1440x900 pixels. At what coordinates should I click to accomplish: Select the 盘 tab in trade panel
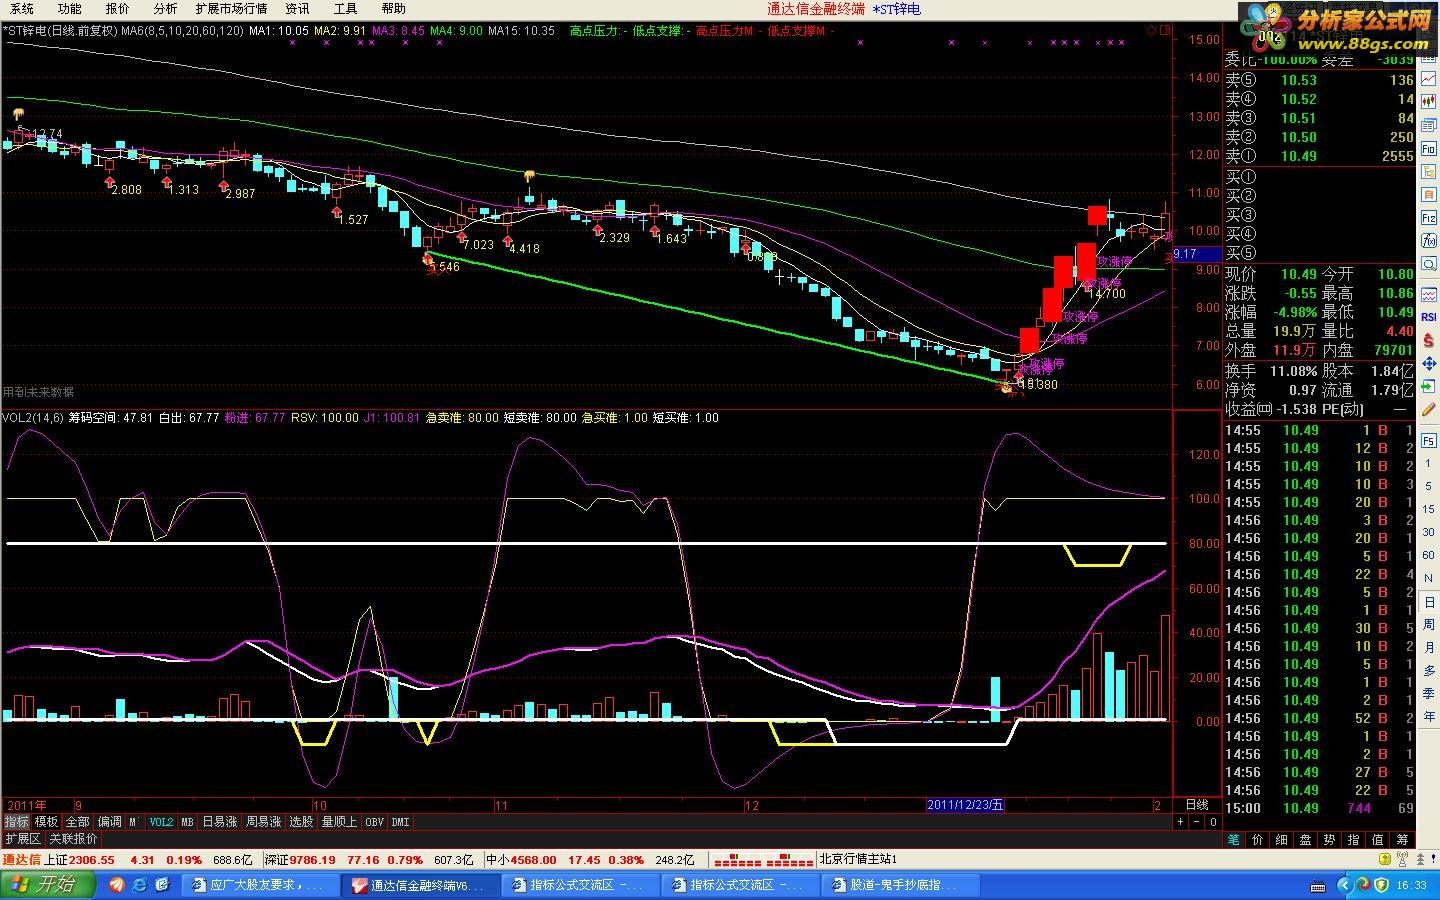(1306, 839)
